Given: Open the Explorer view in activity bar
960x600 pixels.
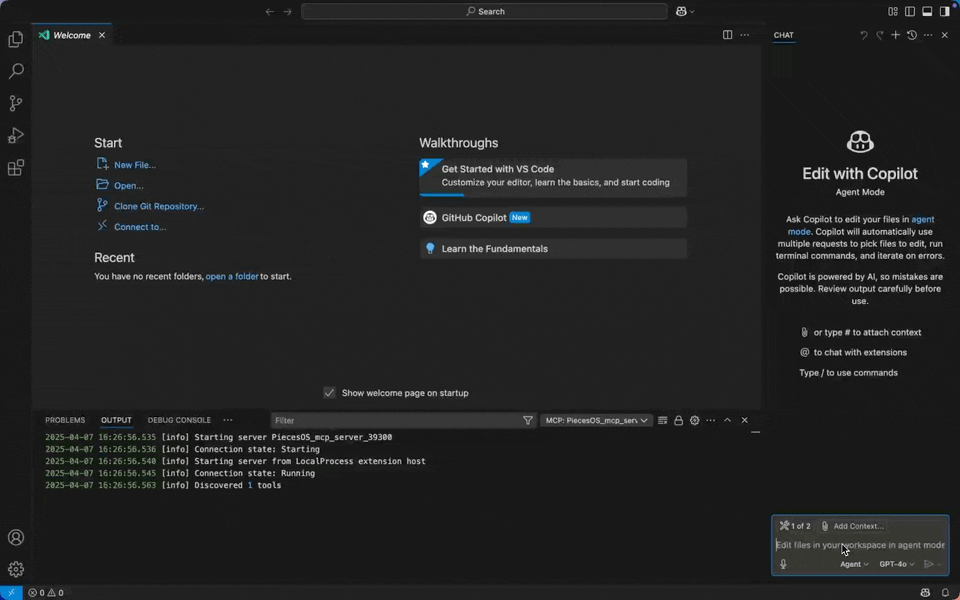Looking at the screenshot, I should click(16, 39).
